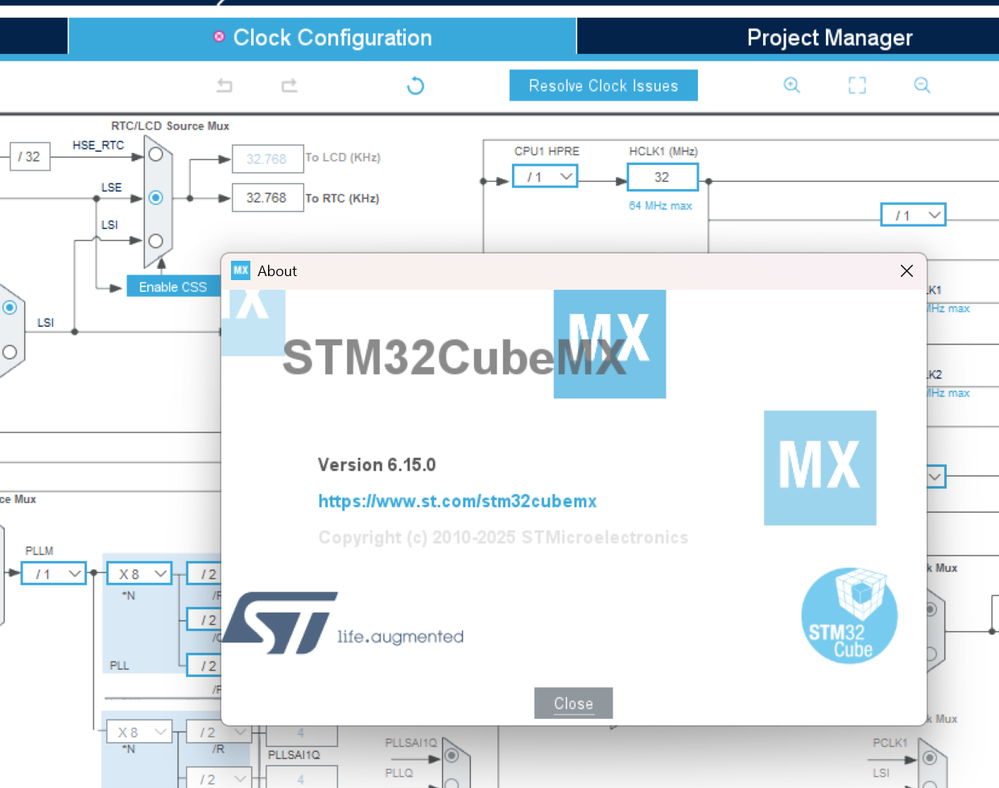Fit clock diagram to window

point(857,85)
